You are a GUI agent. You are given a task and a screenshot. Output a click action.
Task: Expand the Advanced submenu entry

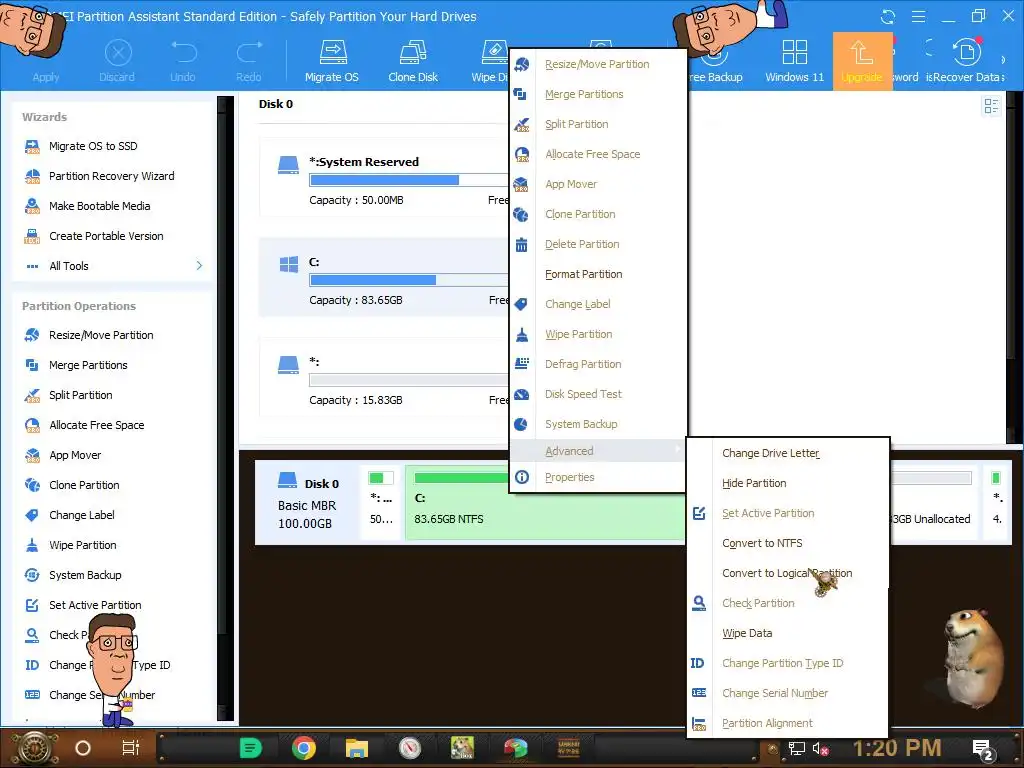[598, 451]
